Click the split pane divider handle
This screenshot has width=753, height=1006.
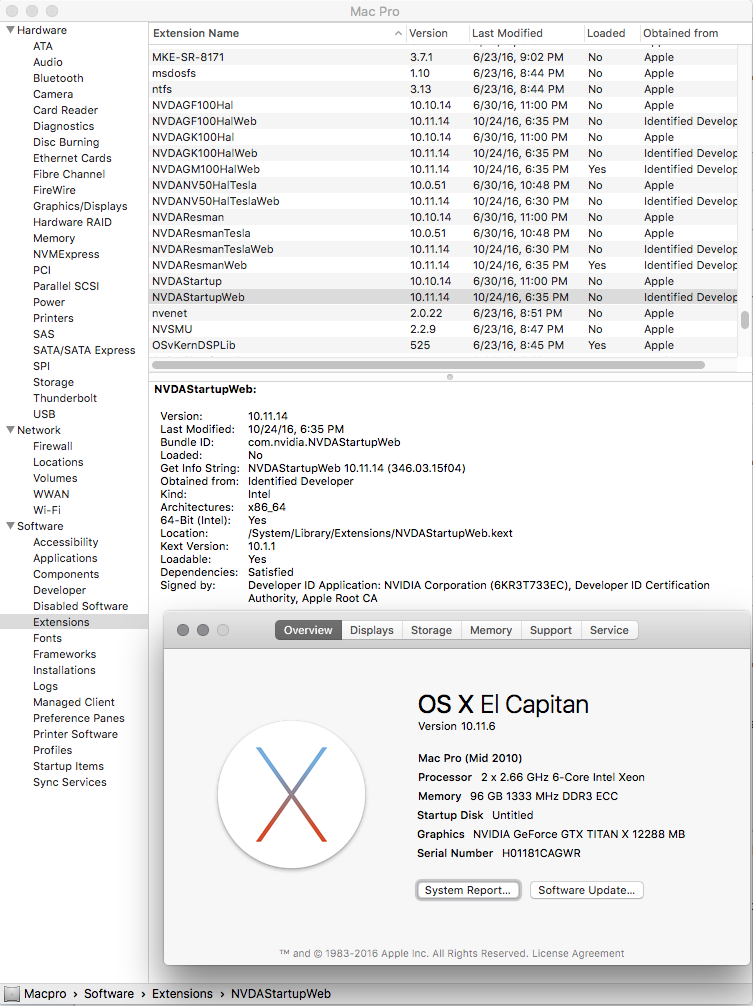click(450, 377)
